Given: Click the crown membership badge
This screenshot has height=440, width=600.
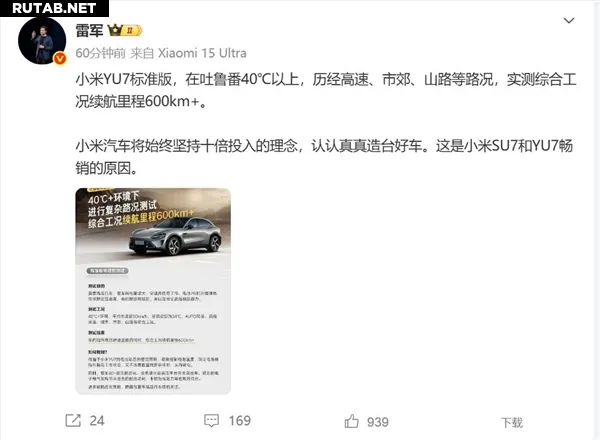Looking at the screenshot, I should (115, 30).
